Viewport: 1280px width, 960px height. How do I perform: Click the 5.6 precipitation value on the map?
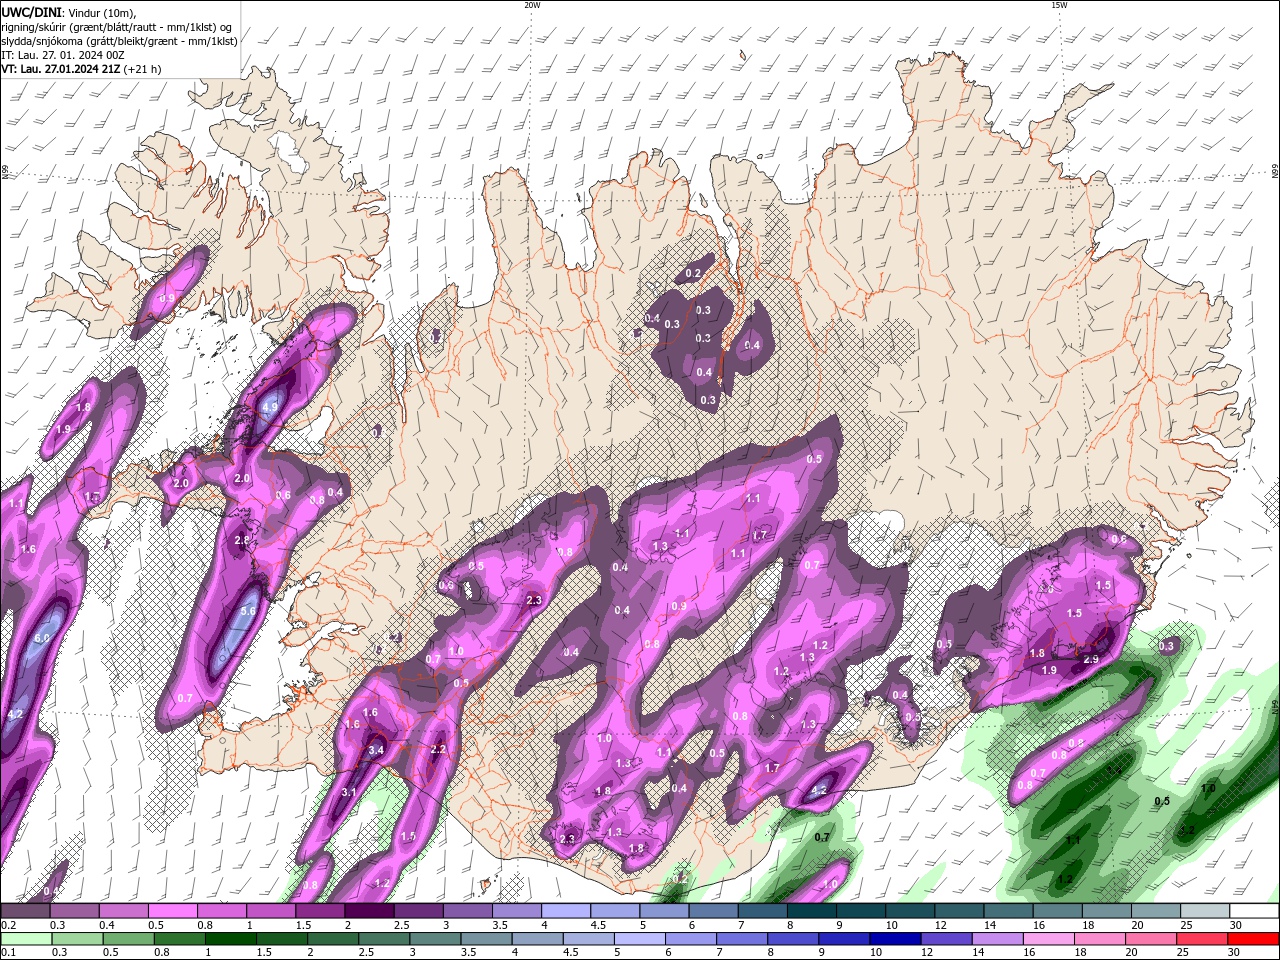pyautogui.click(x=249, y=611)
